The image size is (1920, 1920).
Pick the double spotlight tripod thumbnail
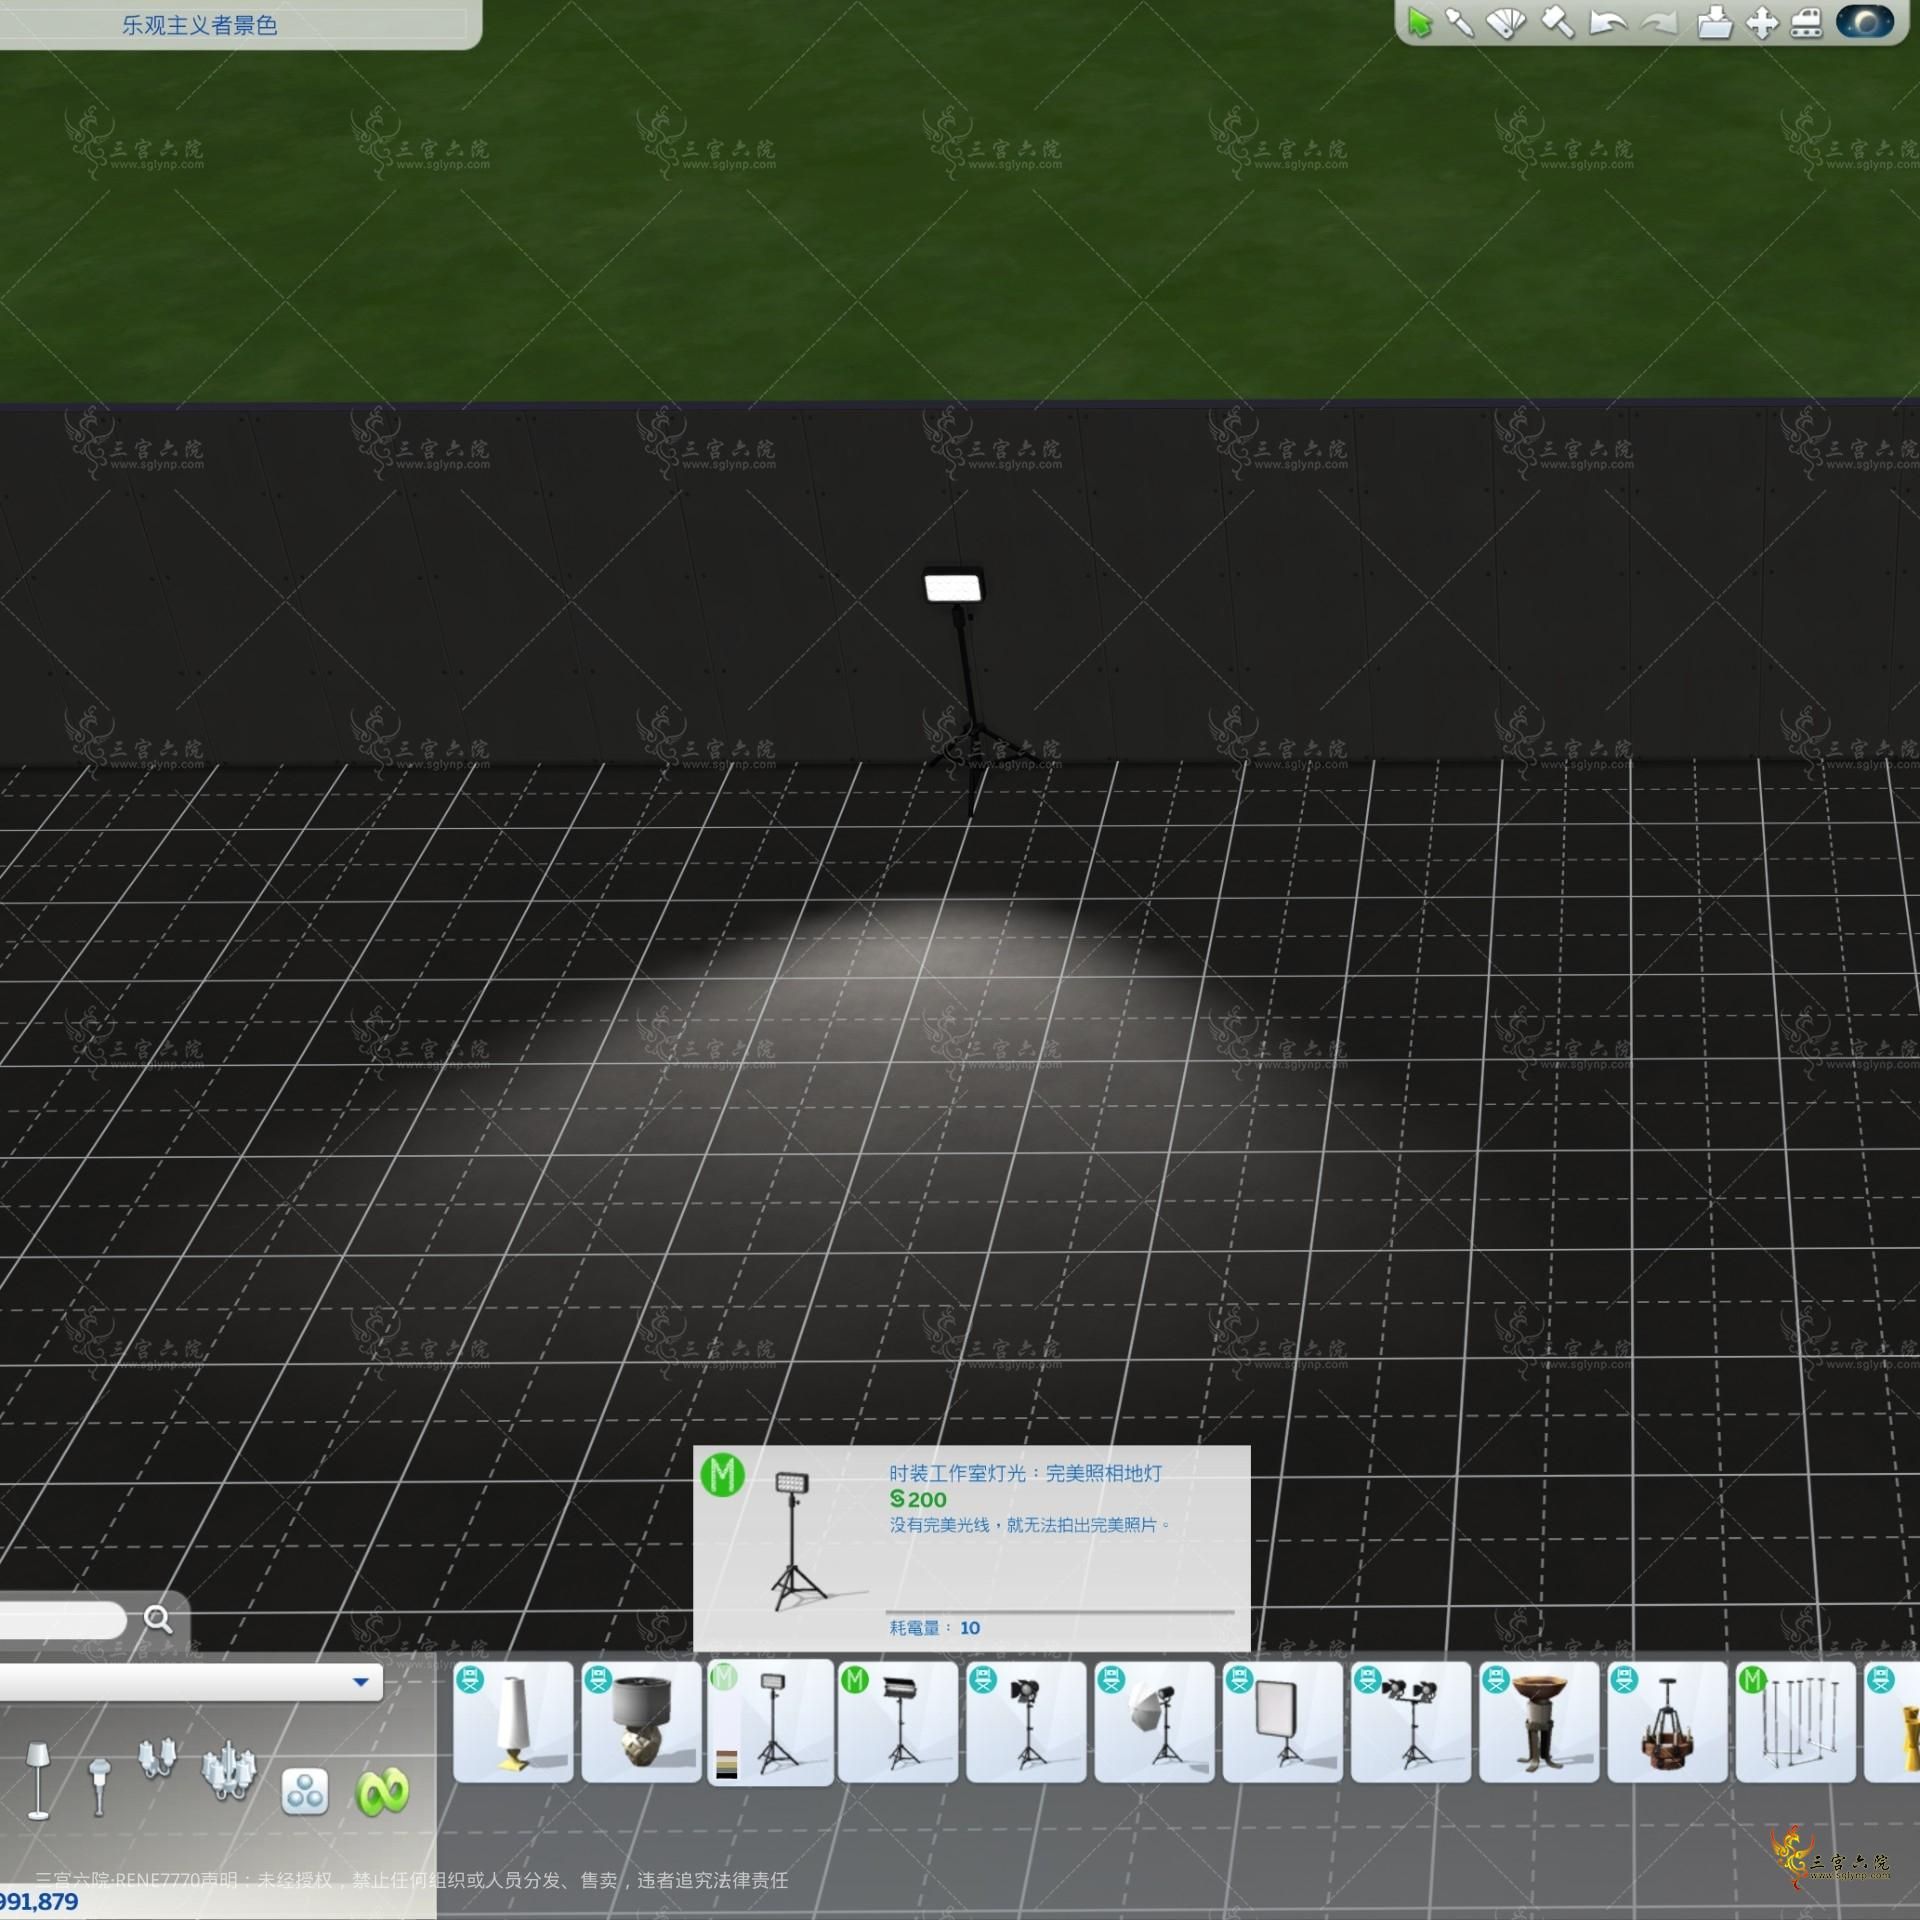(x=1411, y=1722)
